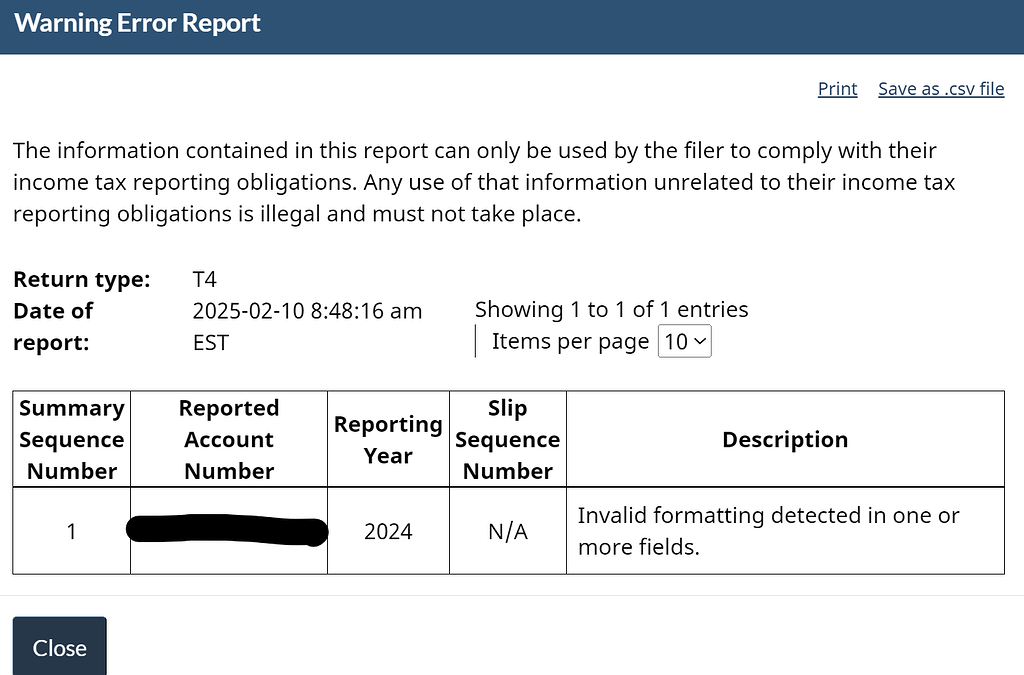This screenshot has width=1024, height=675.
Task: Close the Warning Error Report dialog
Action: pyautogui.click(x=59, y=646)
